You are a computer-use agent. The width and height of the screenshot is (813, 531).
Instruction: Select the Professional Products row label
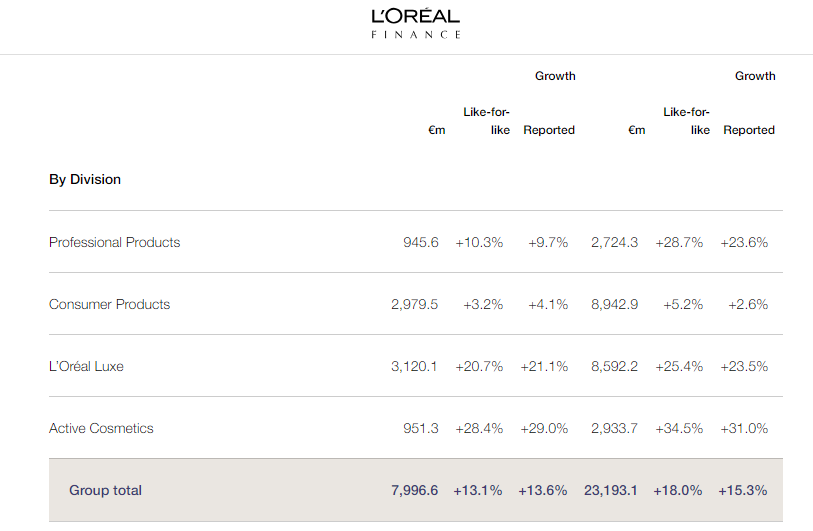point(115,242)
